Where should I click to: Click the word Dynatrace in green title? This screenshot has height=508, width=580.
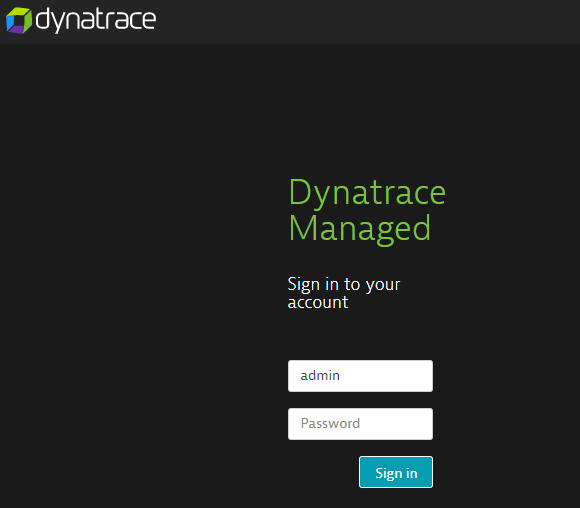[x=367, y=192]
